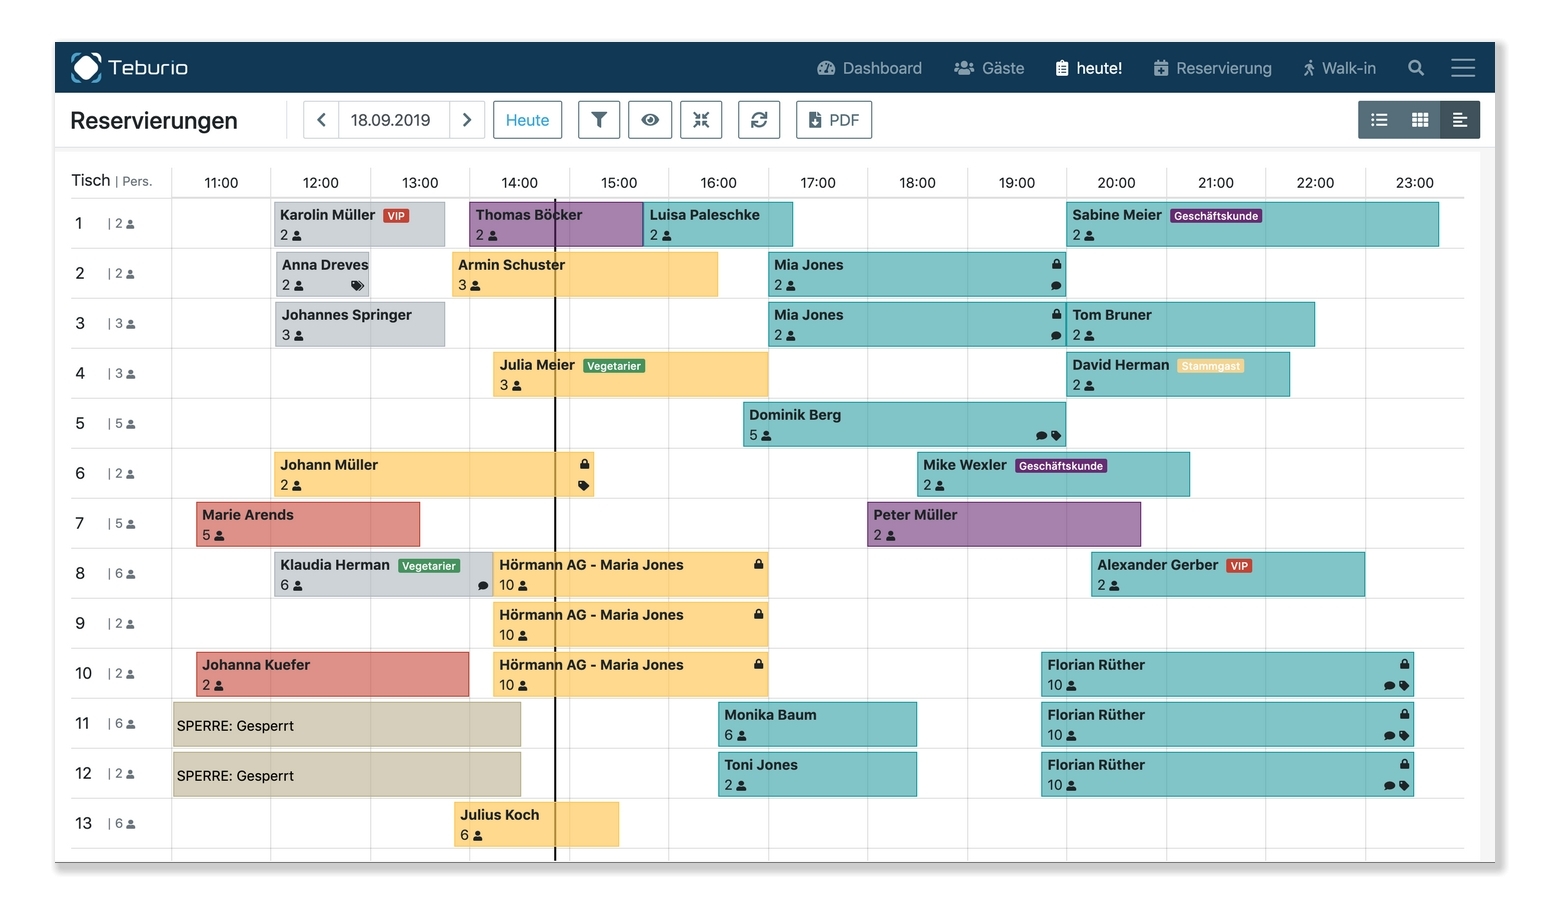
Task: Click comment icon on Klaudia Herman reservation
Action: click(483, 586)
